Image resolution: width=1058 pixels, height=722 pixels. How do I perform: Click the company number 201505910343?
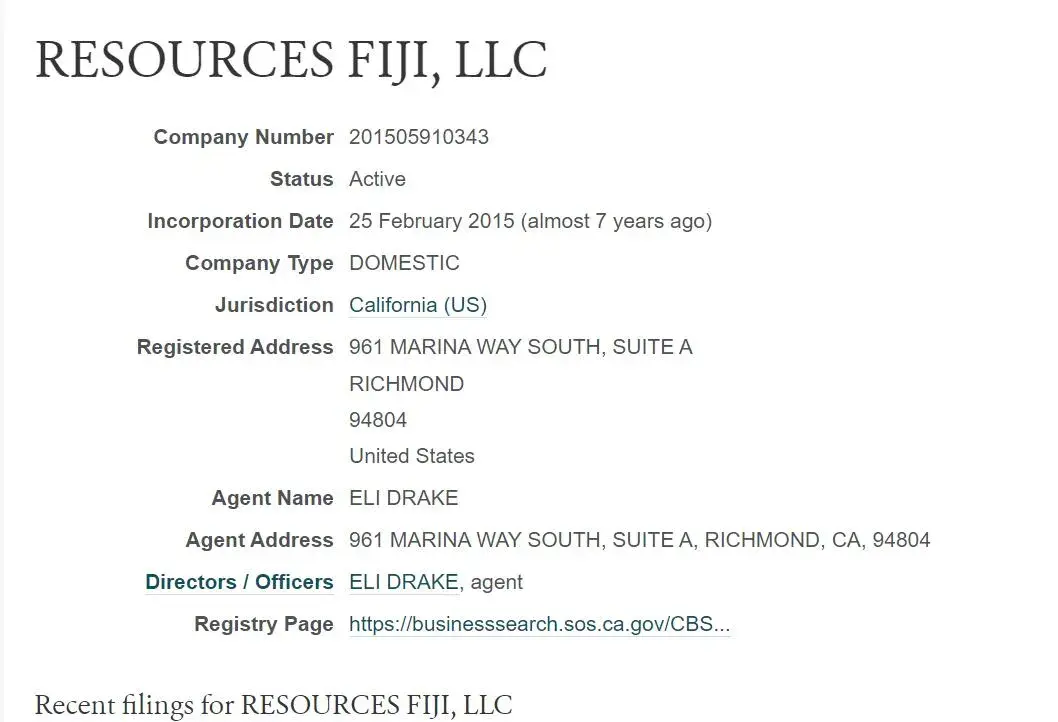tap(418, 137)
